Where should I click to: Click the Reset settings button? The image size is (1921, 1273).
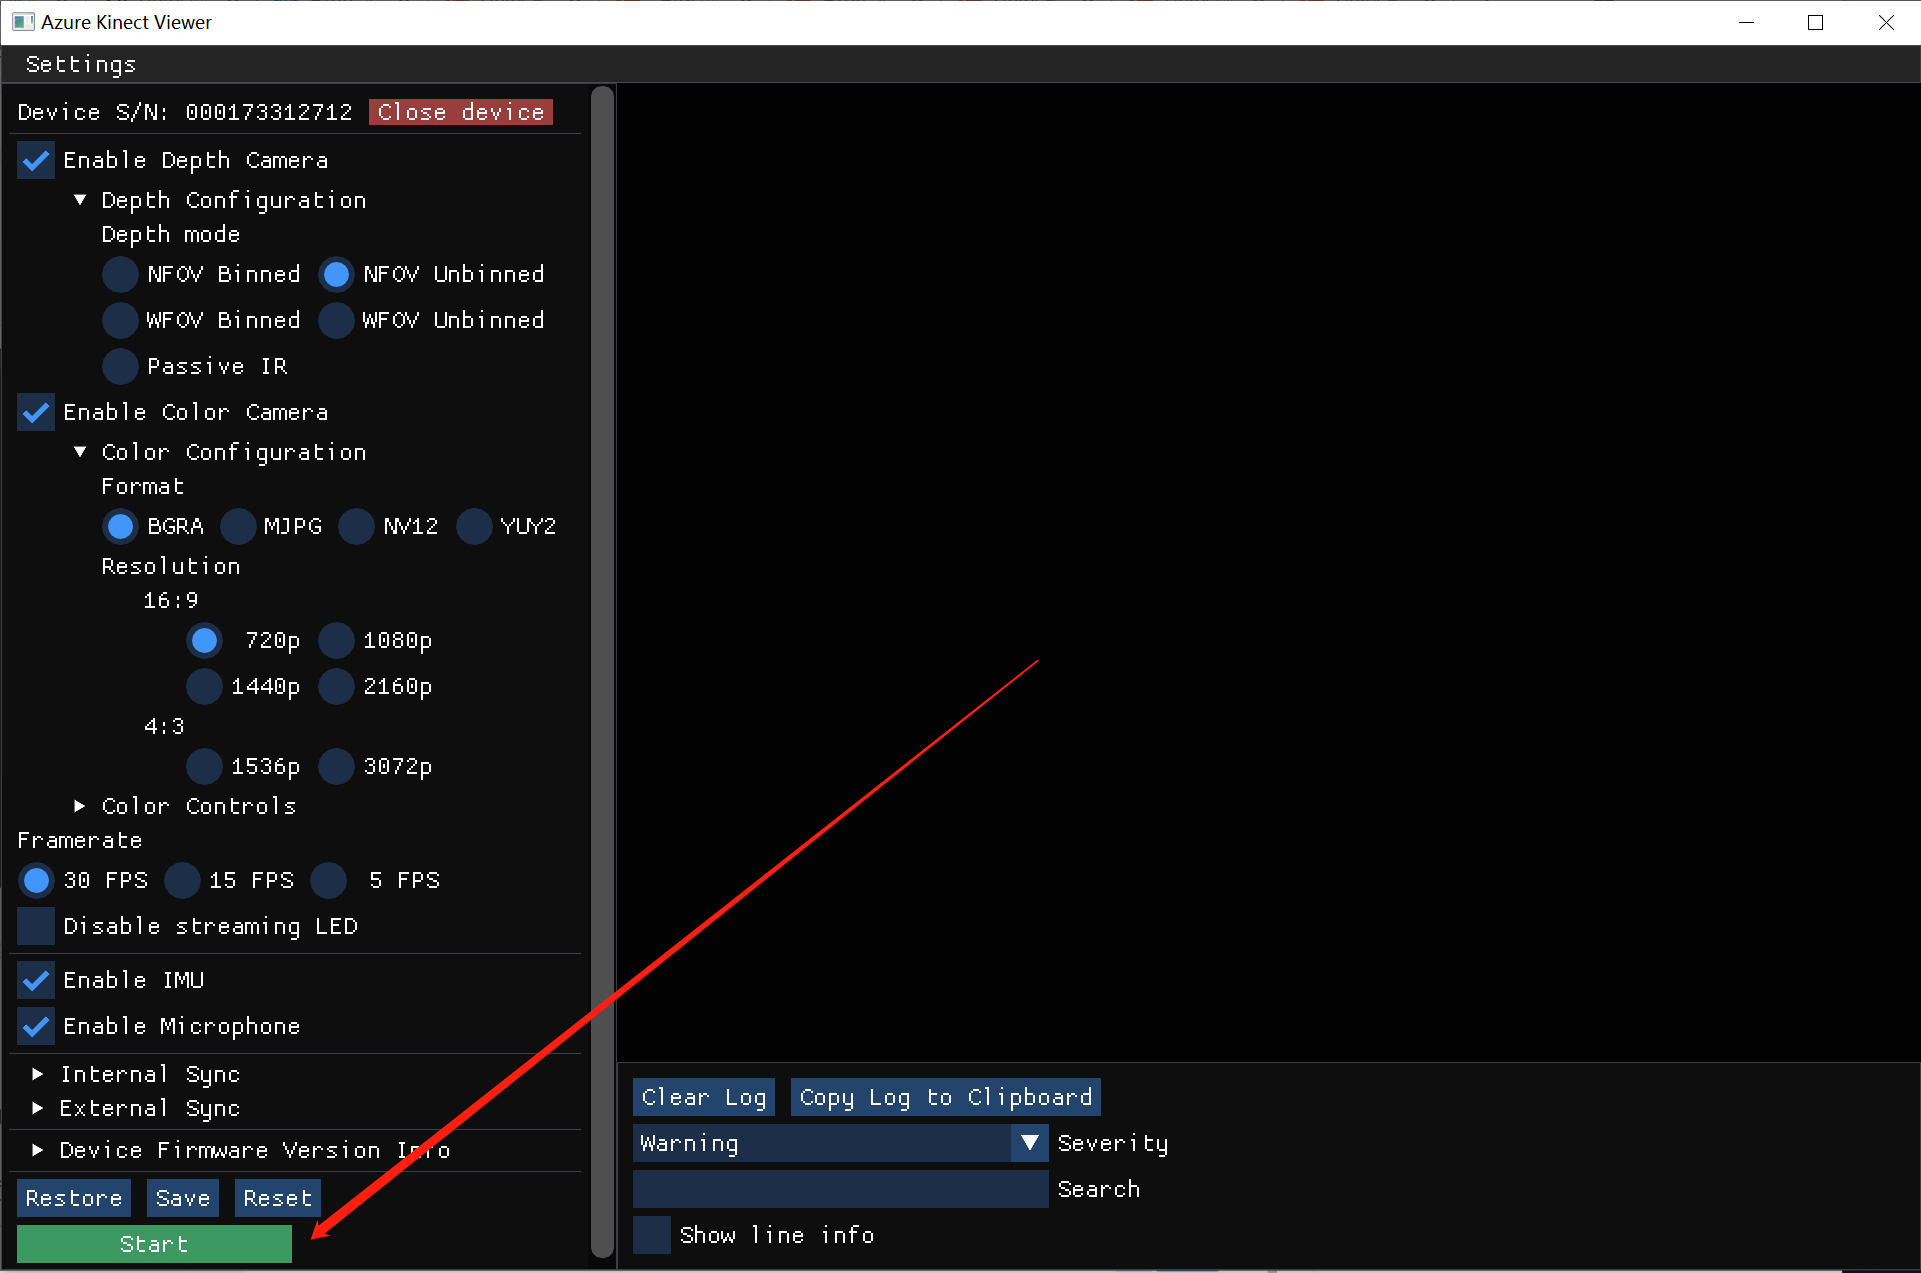tap(277, 1198)
